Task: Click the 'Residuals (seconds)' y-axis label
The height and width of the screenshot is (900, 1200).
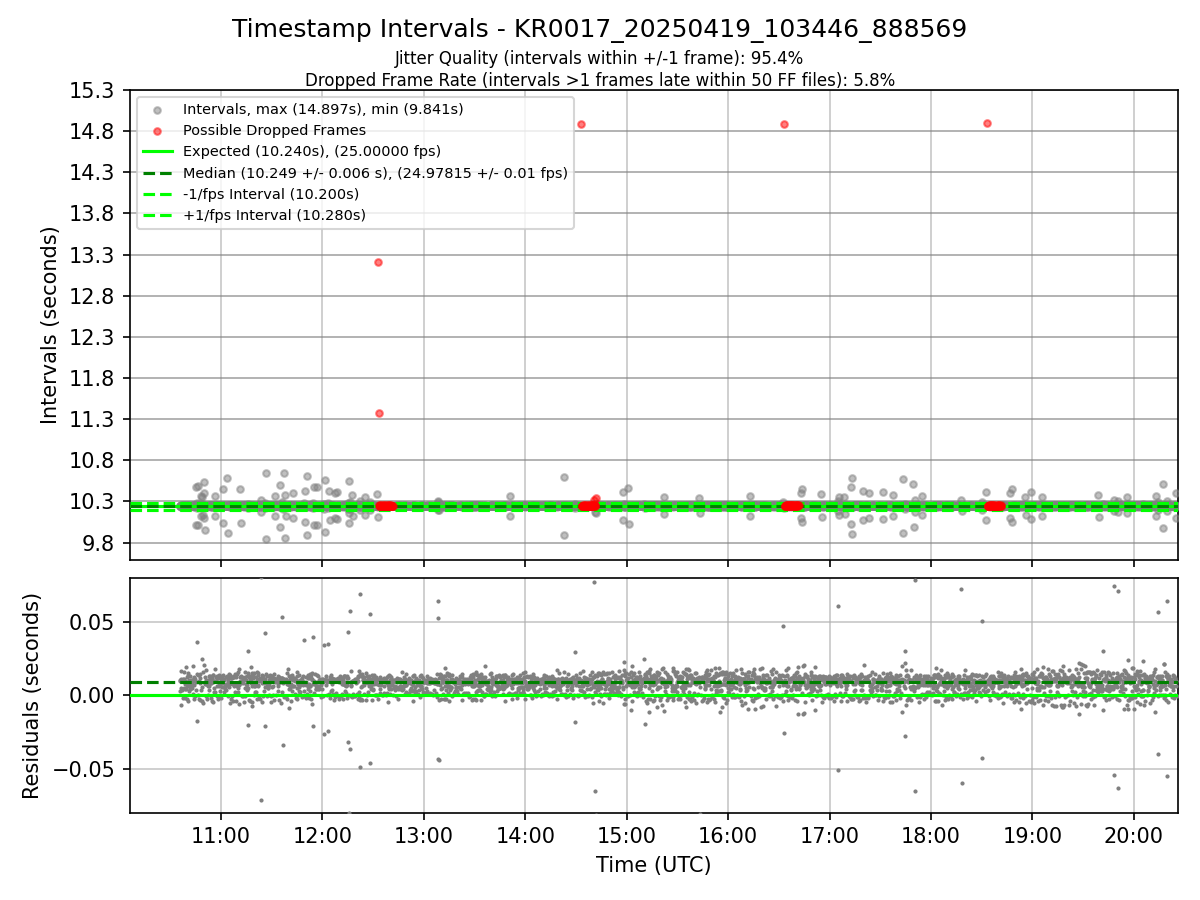Action: 31,696
